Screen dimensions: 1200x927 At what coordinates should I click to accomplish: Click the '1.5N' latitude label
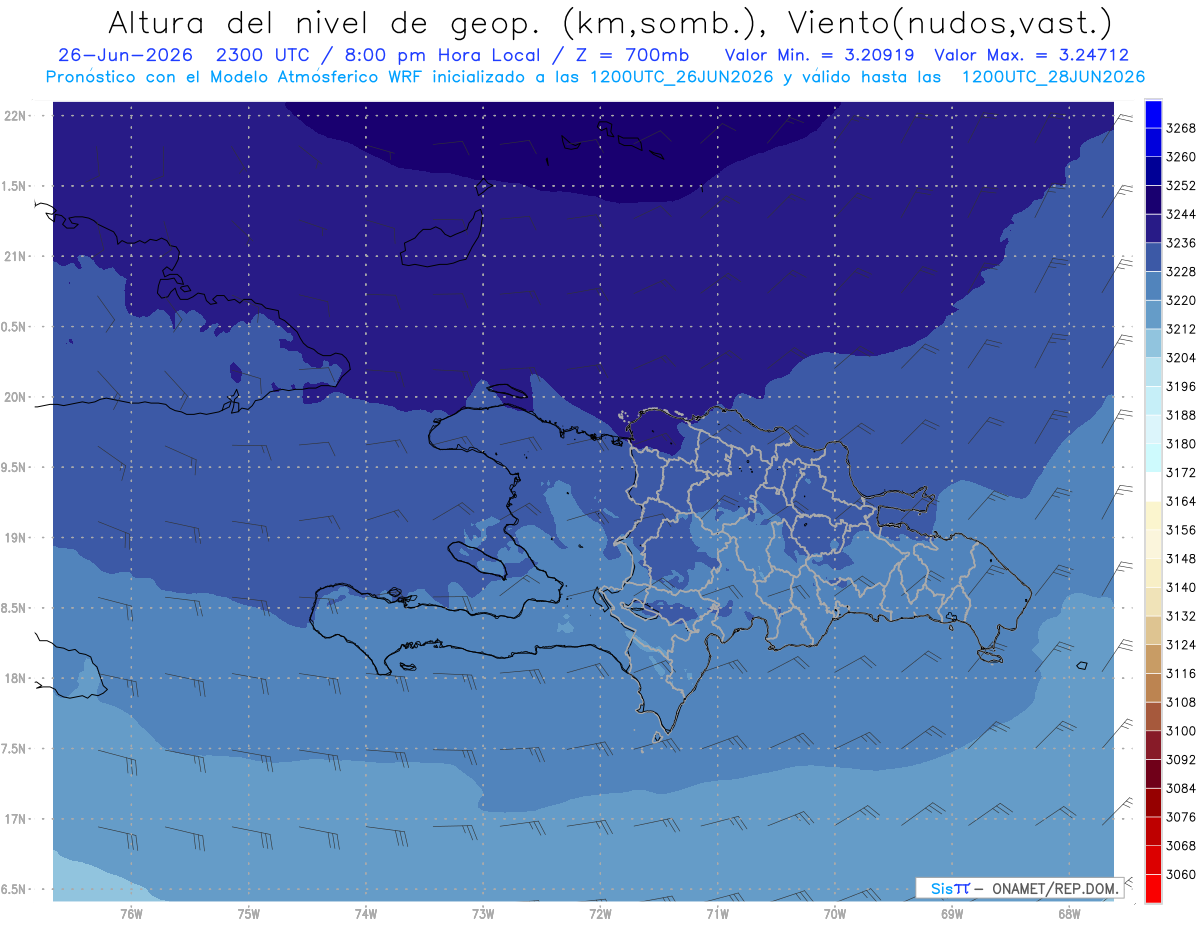click(13, 186)
